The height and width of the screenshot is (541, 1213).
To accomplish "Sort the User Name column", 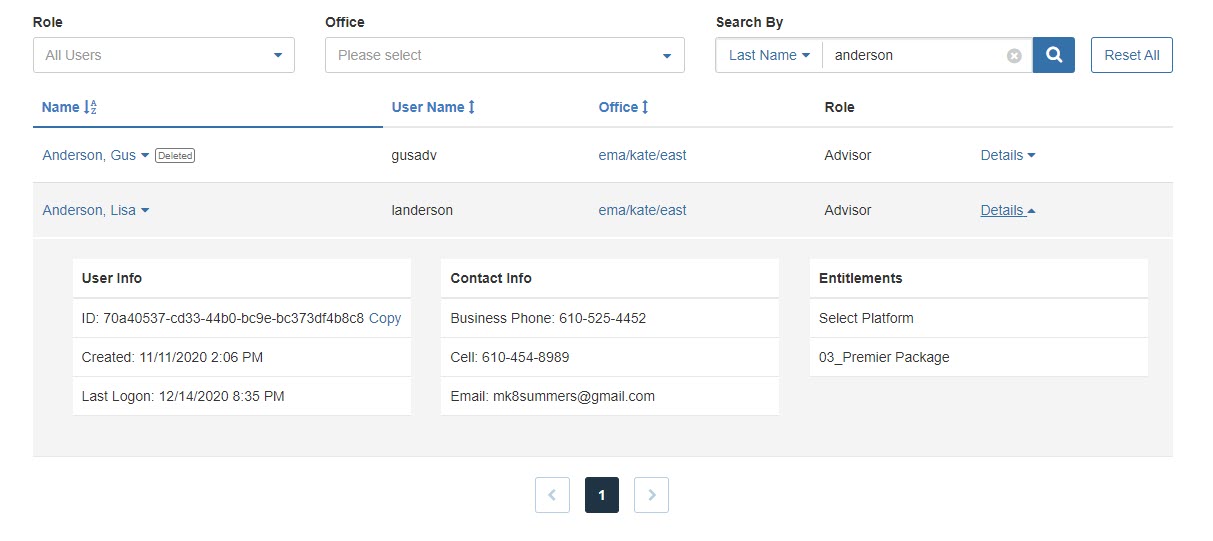I will 471,107.
